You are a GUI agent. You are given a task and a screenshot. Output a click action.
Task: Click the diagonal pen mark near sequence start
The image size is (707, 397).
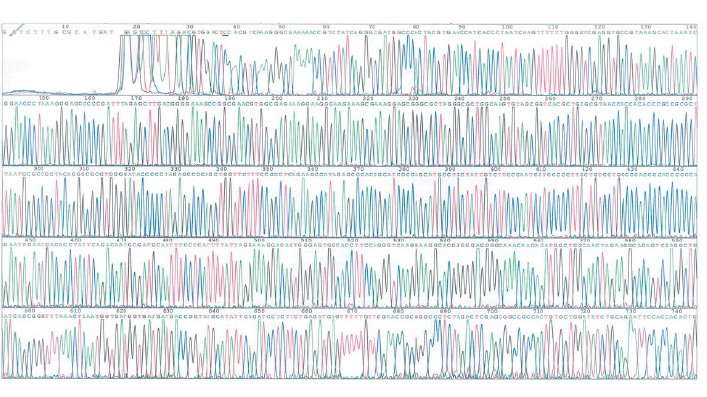17,30
